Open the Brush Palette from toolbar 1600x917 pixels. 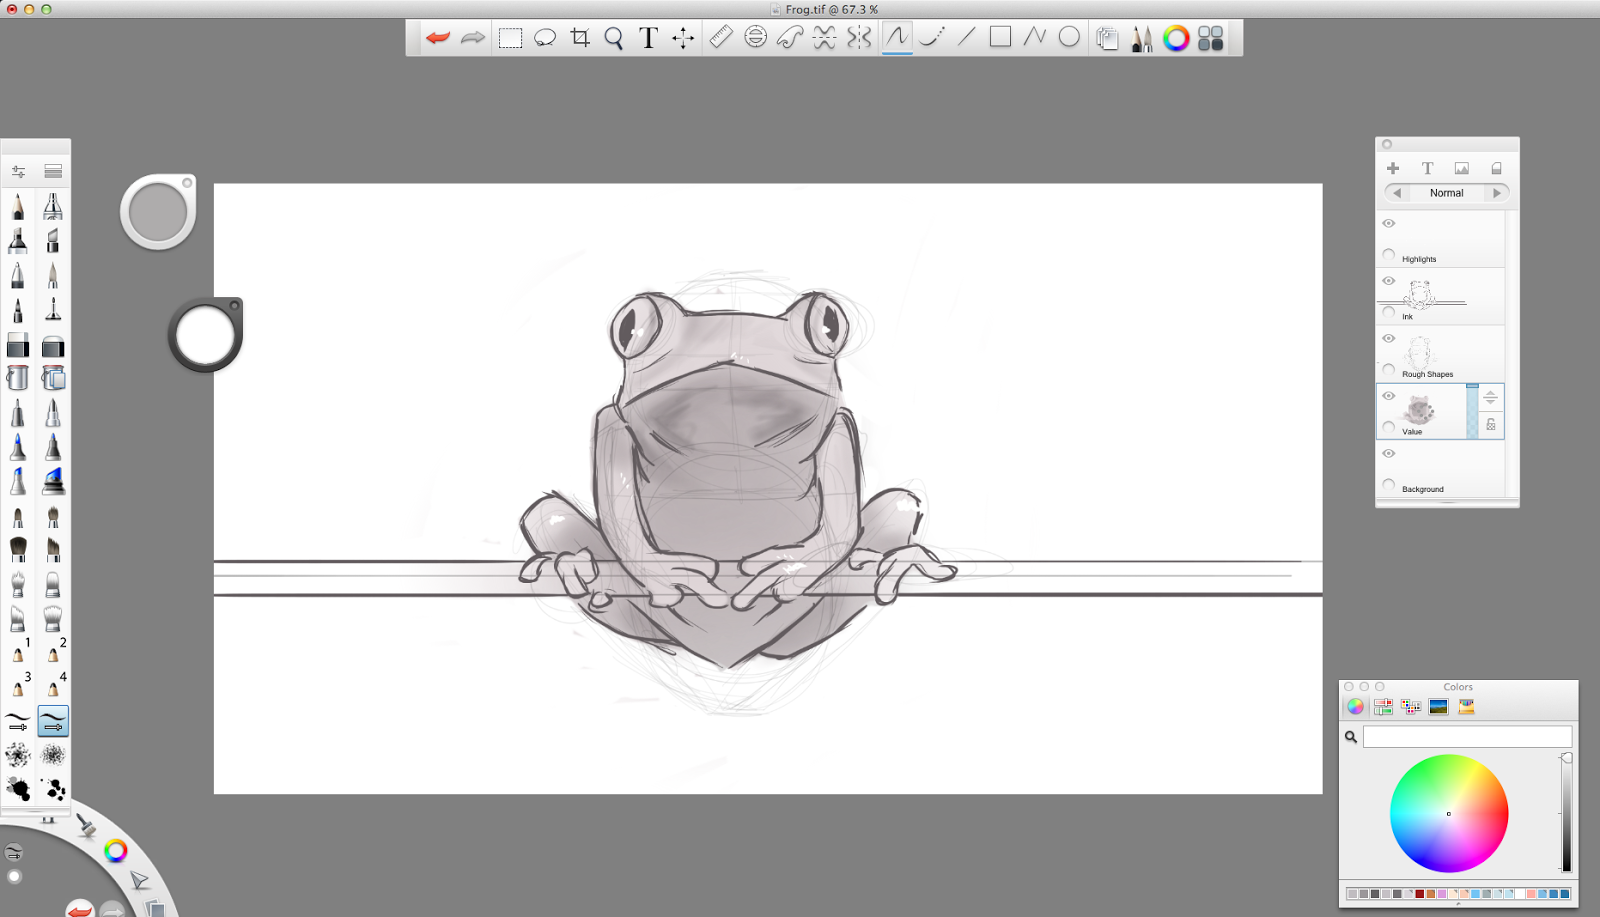(1142, 38)
